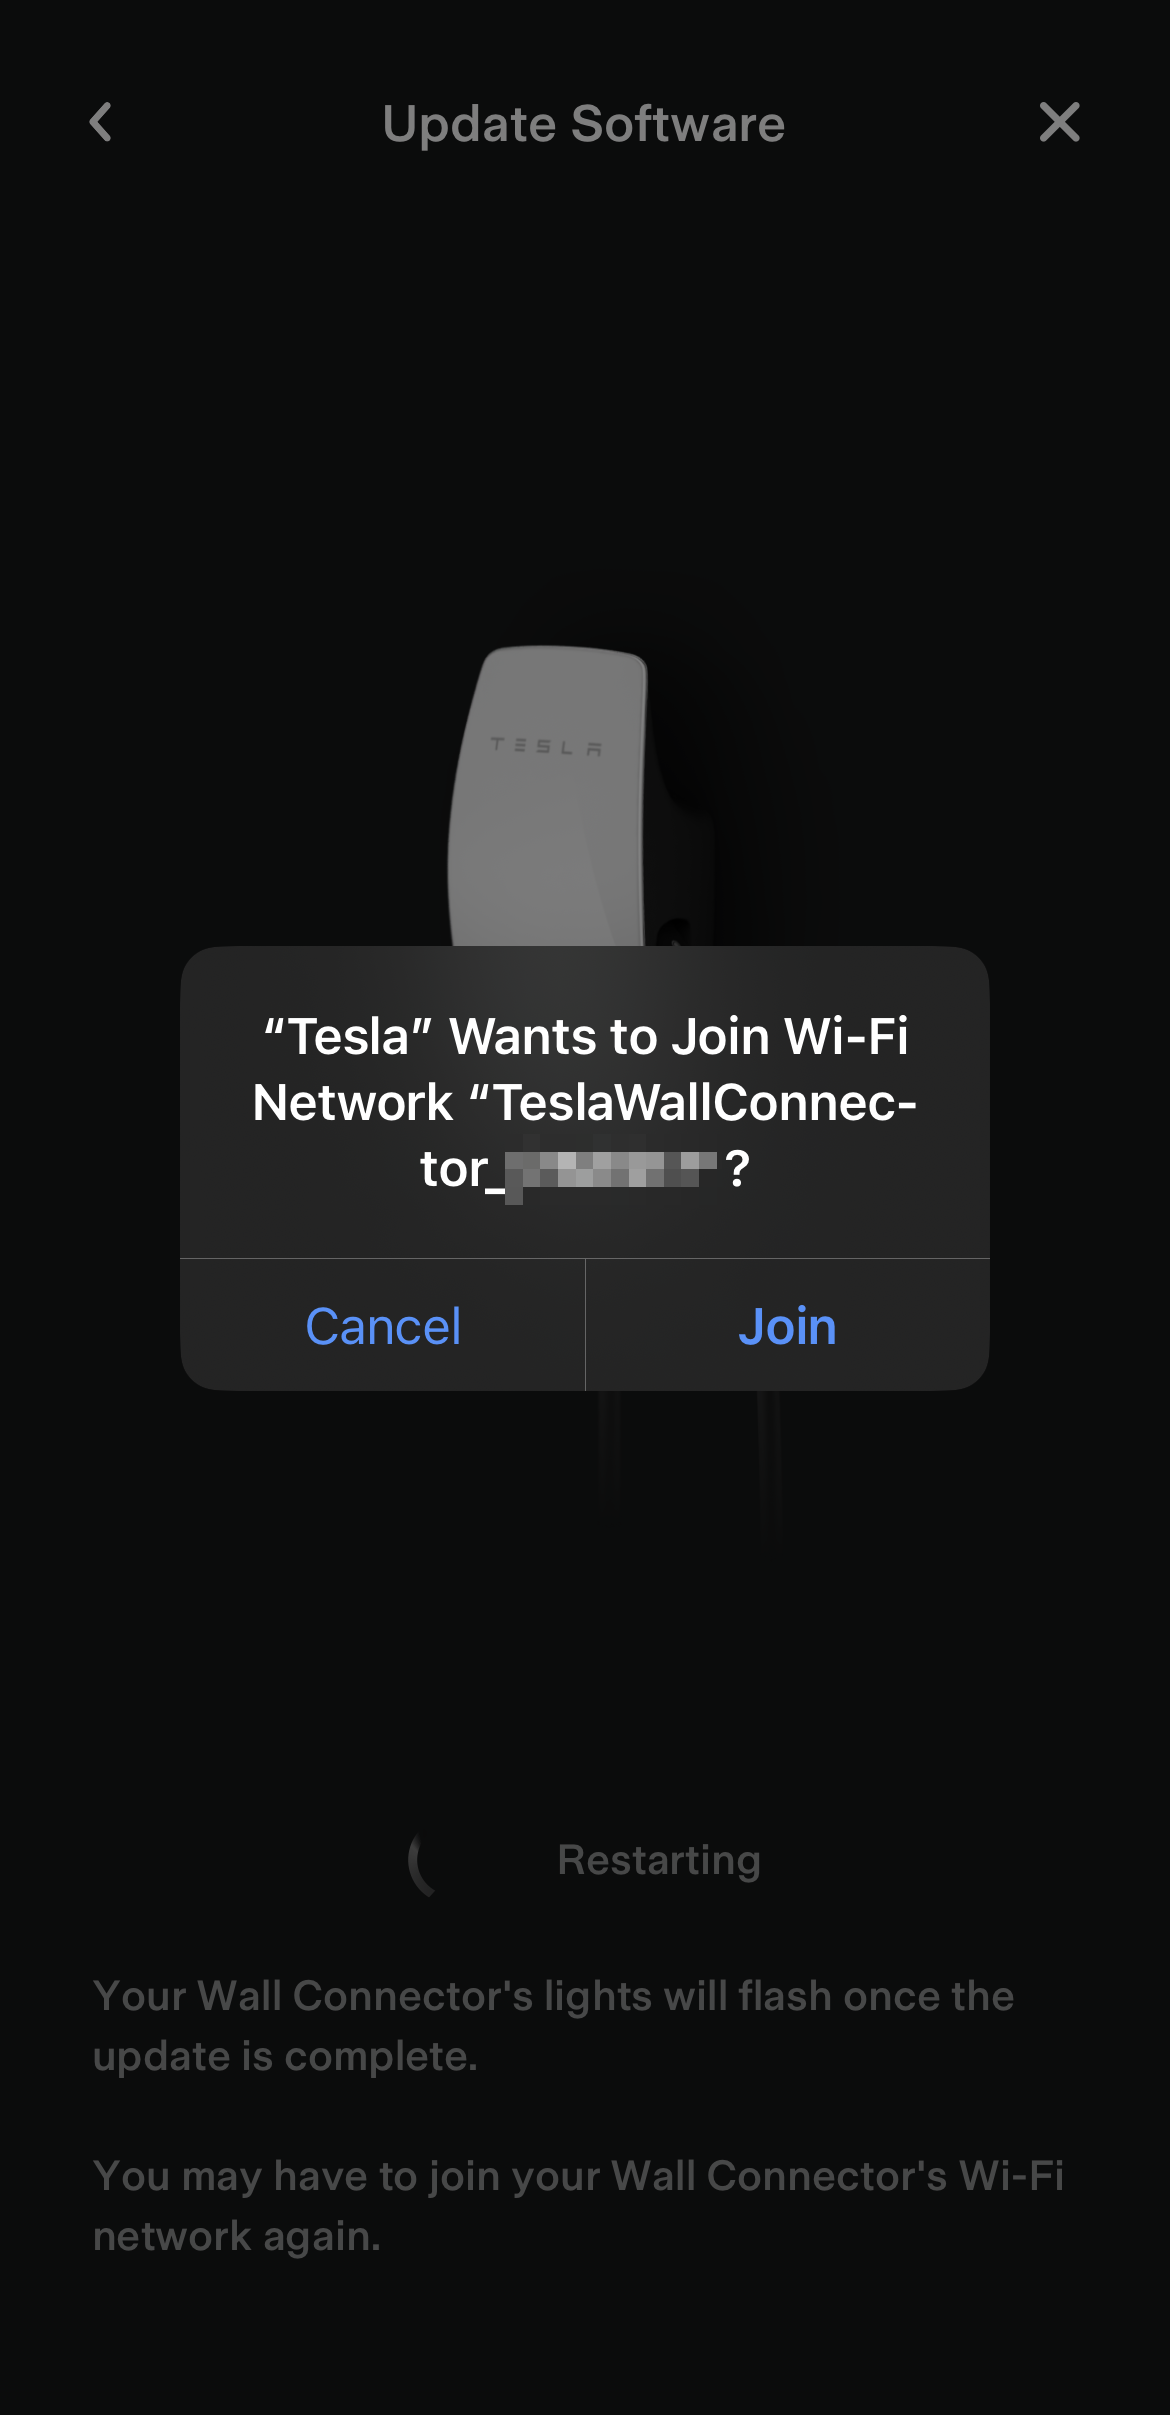Tap the "Tesla" Wants to Join Wi-Fi heading
1170x2415 pixels.
pos(585,1036)
